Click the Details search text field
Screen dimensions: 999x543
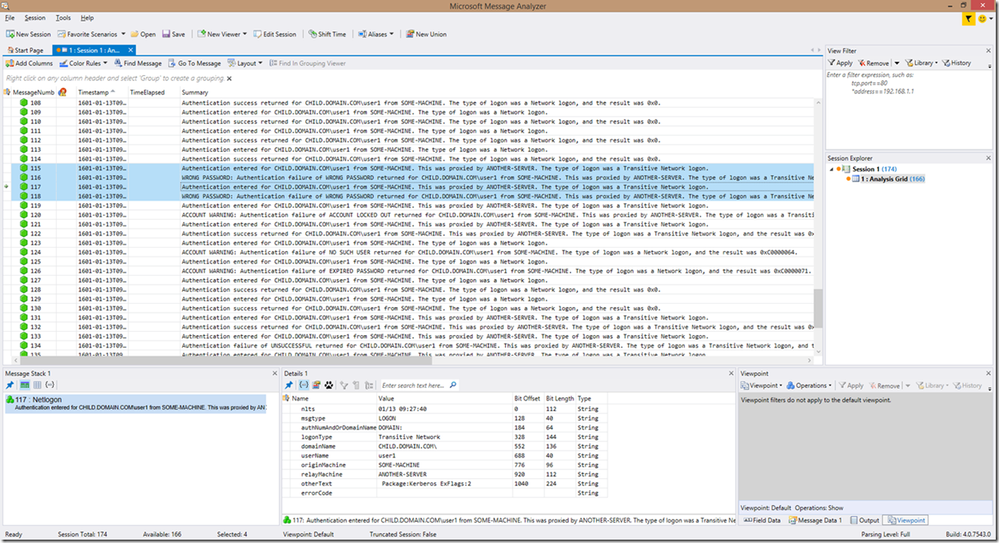point(413,385)
